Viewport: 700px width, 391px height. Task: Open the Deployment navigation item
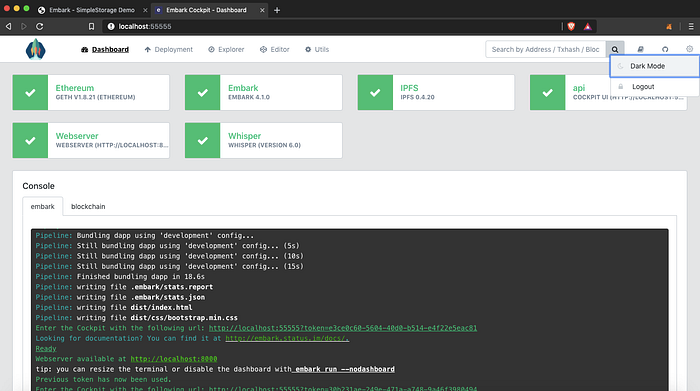tap(169, 50)
